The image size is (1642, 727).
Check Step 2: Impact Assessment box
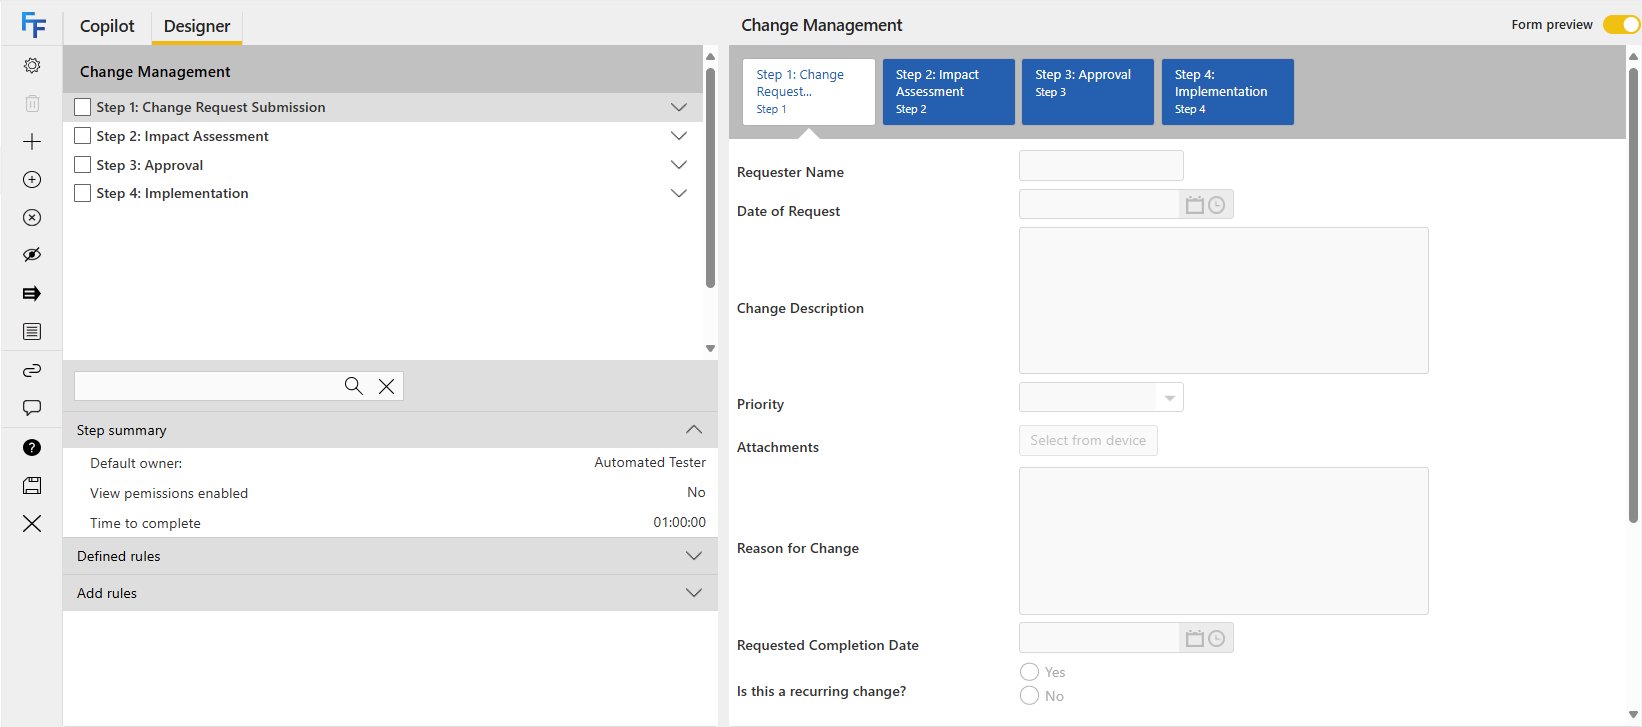tap(83, 136)
